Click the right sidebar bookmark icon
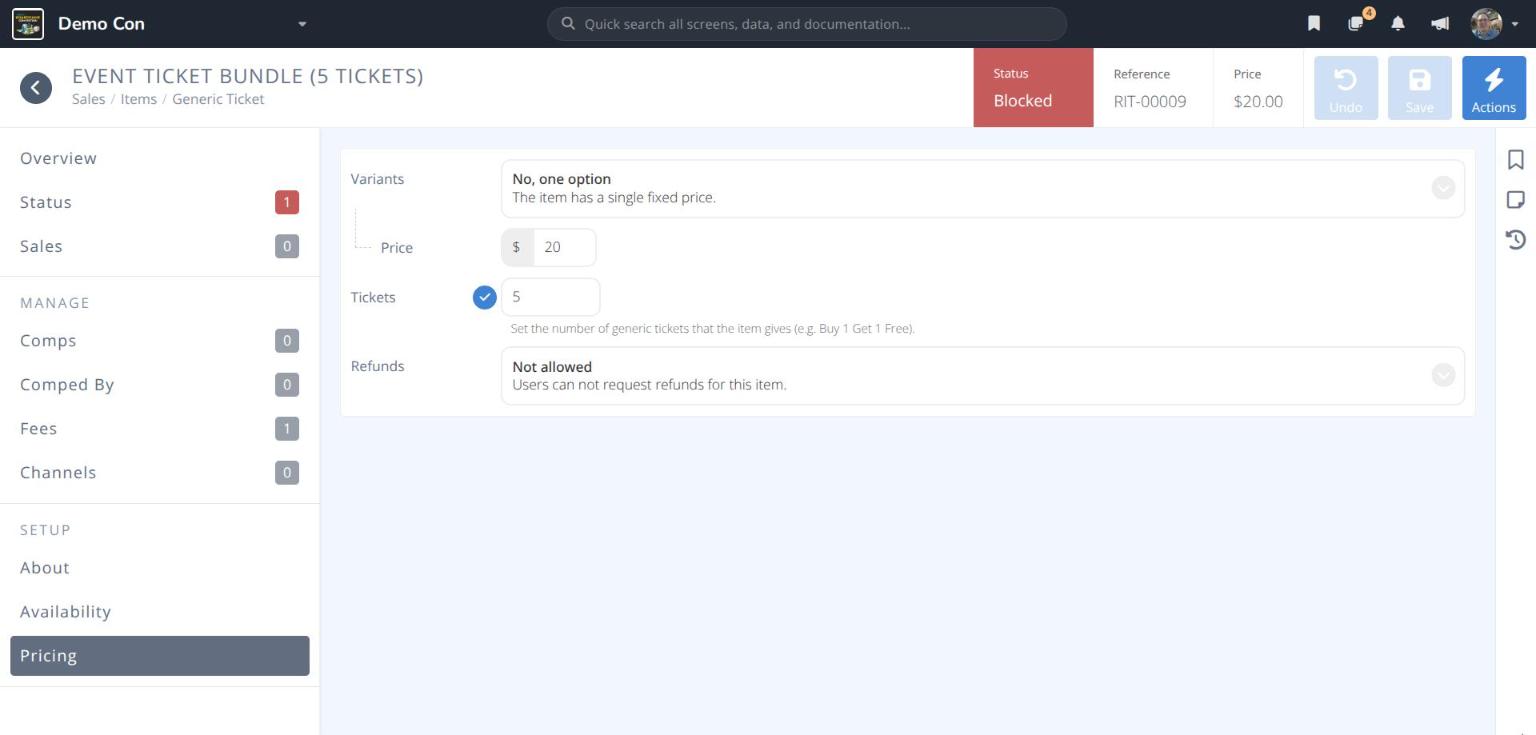The height and width of the screenshot is (735, 1536). [1516, 160]
